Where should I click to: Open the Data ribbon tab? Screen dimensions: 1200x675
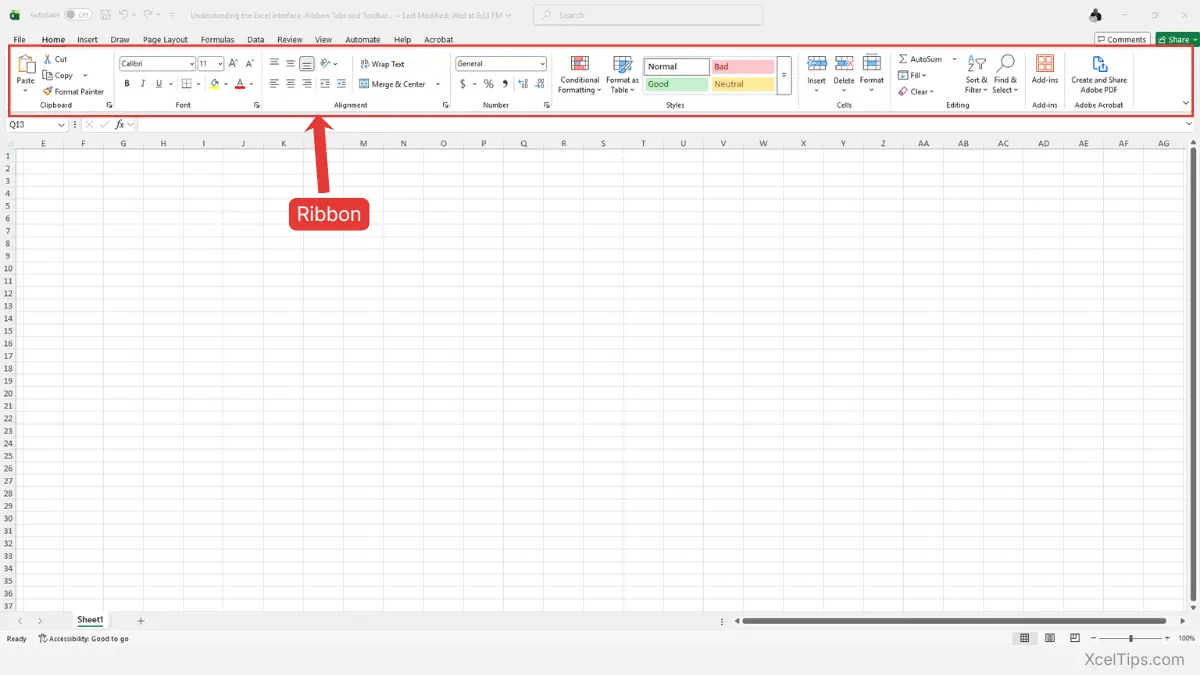[x=255, y=39]
